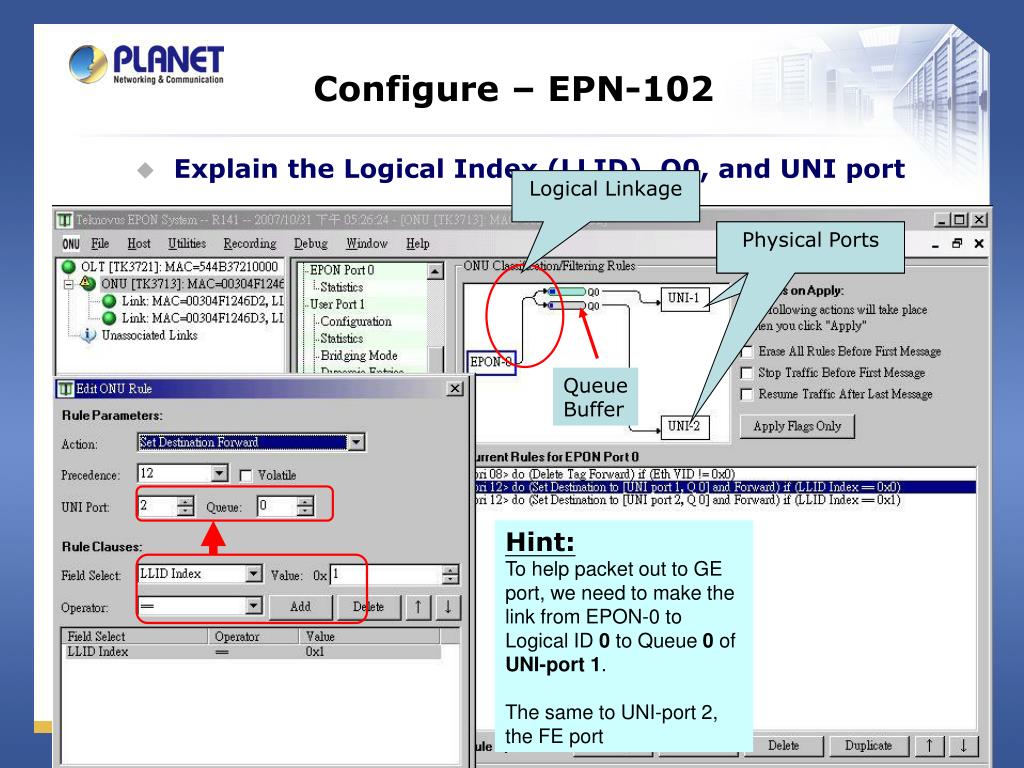Open the Action dropdown

tap(356, 443)
